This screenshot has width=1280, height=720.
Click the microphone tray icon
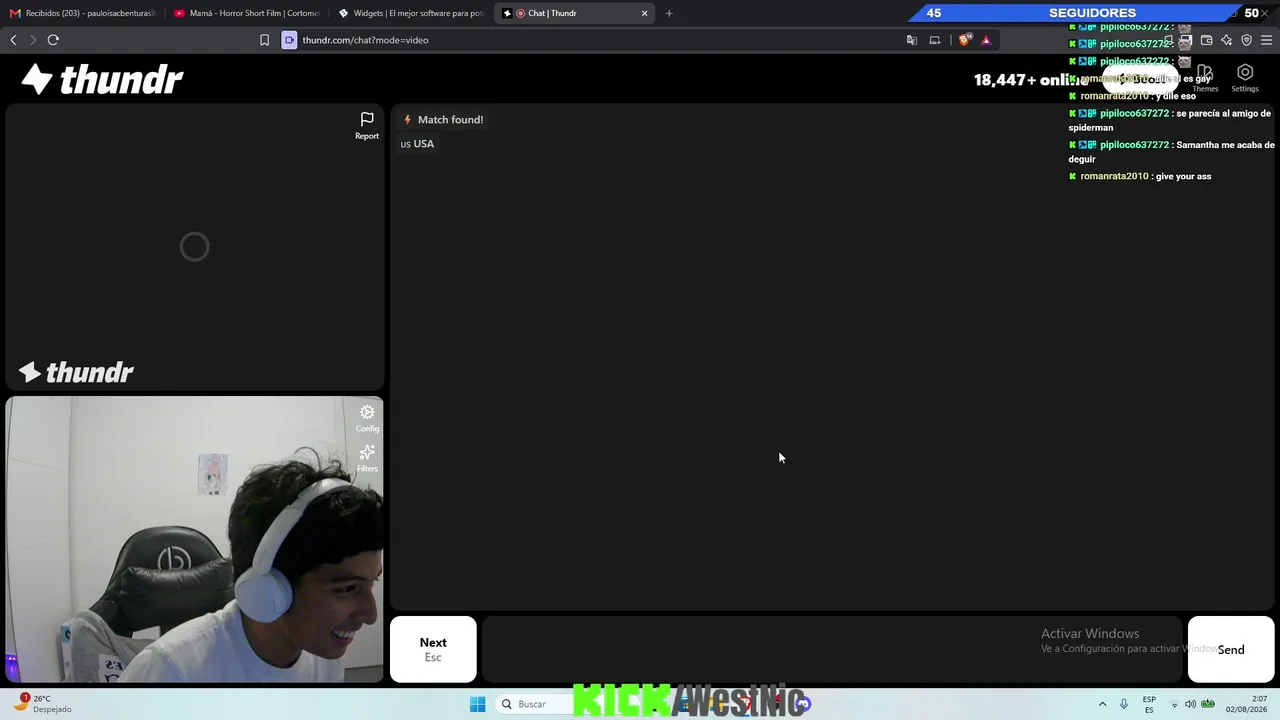pyautogui.click(x=1124, y=704)
